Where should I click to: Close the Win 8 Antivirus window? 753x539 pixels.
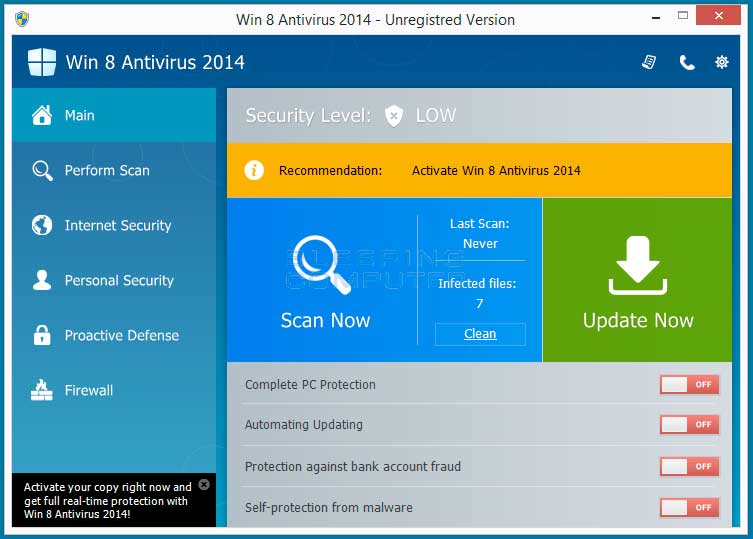point(718,15)
